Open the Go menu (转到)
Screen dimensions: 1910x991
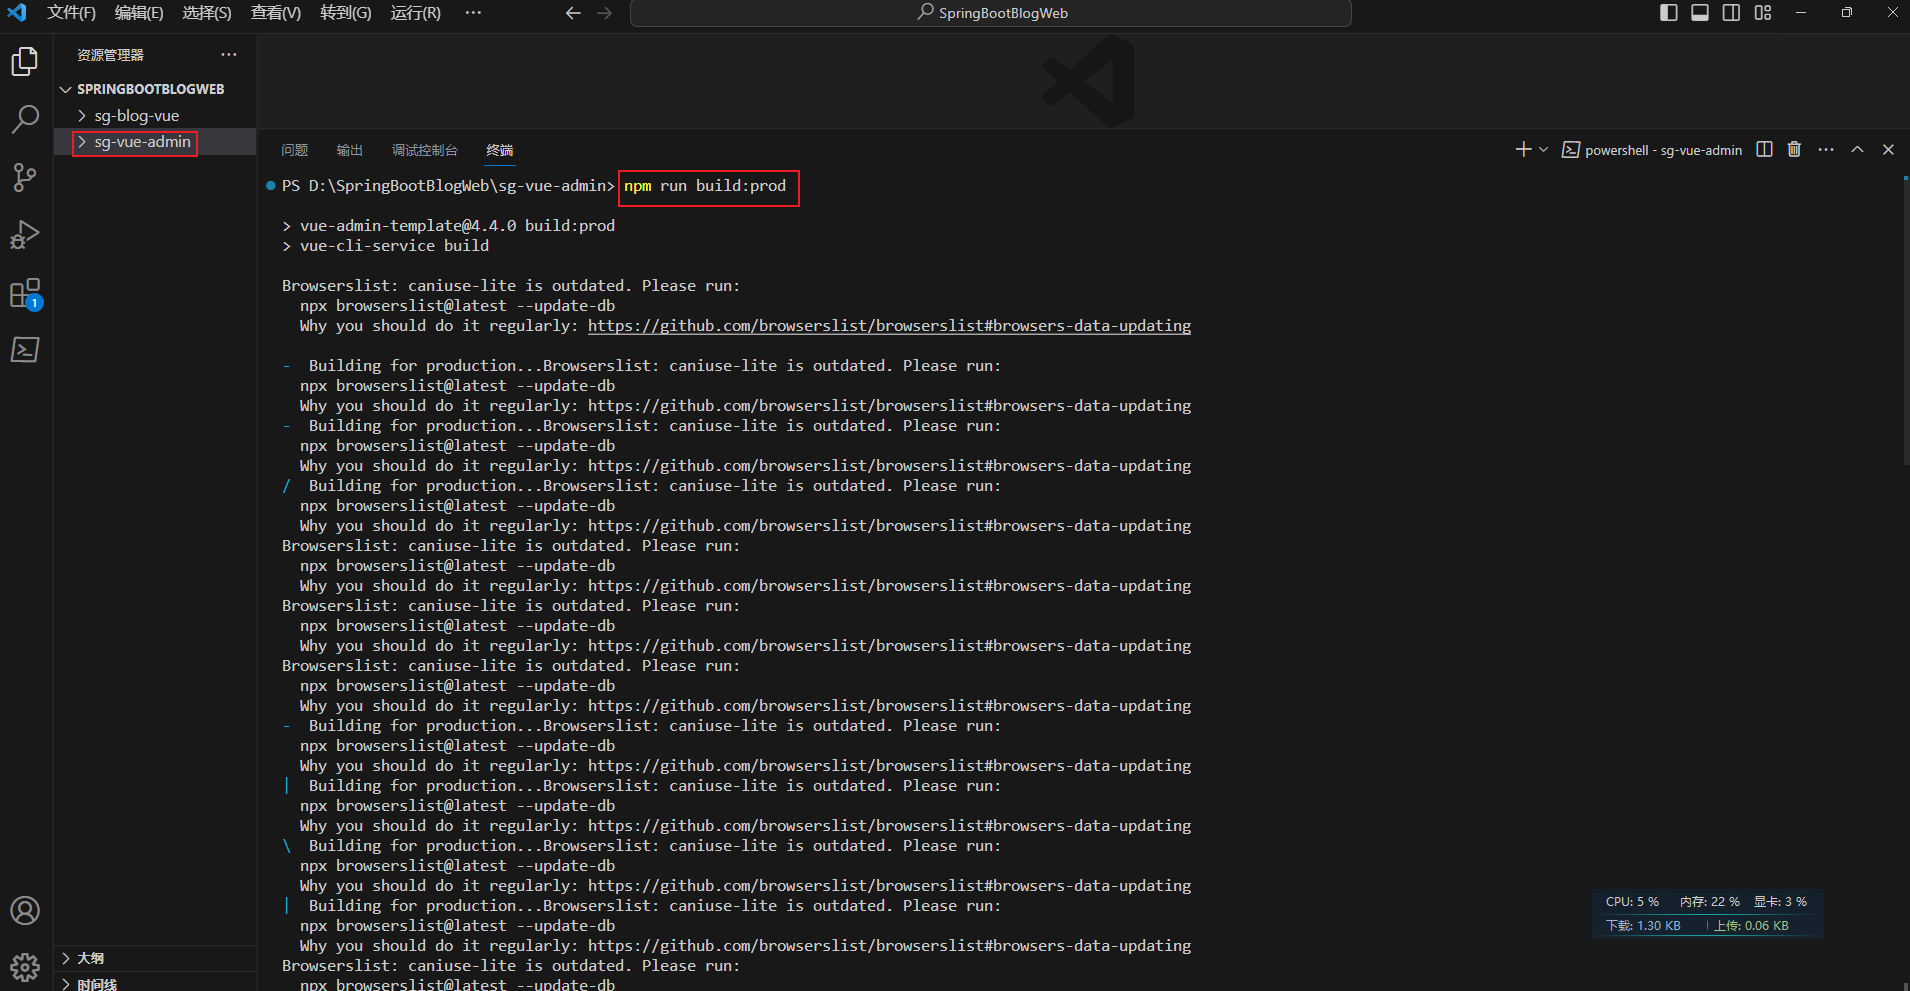coord(345,13)
